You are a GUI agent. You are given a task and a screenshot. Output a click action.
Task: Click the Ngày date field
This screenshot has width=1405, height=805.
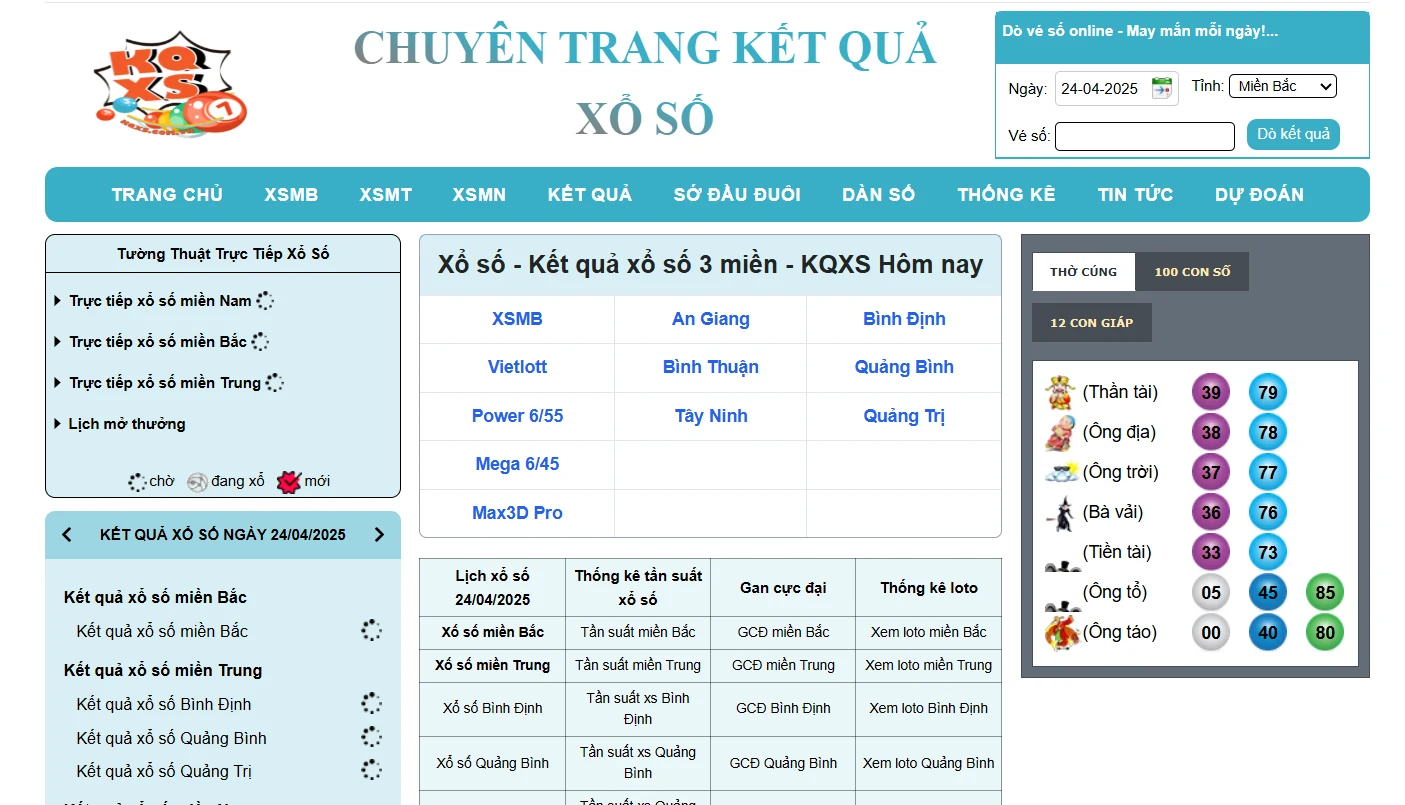(x=1116, y=88)
